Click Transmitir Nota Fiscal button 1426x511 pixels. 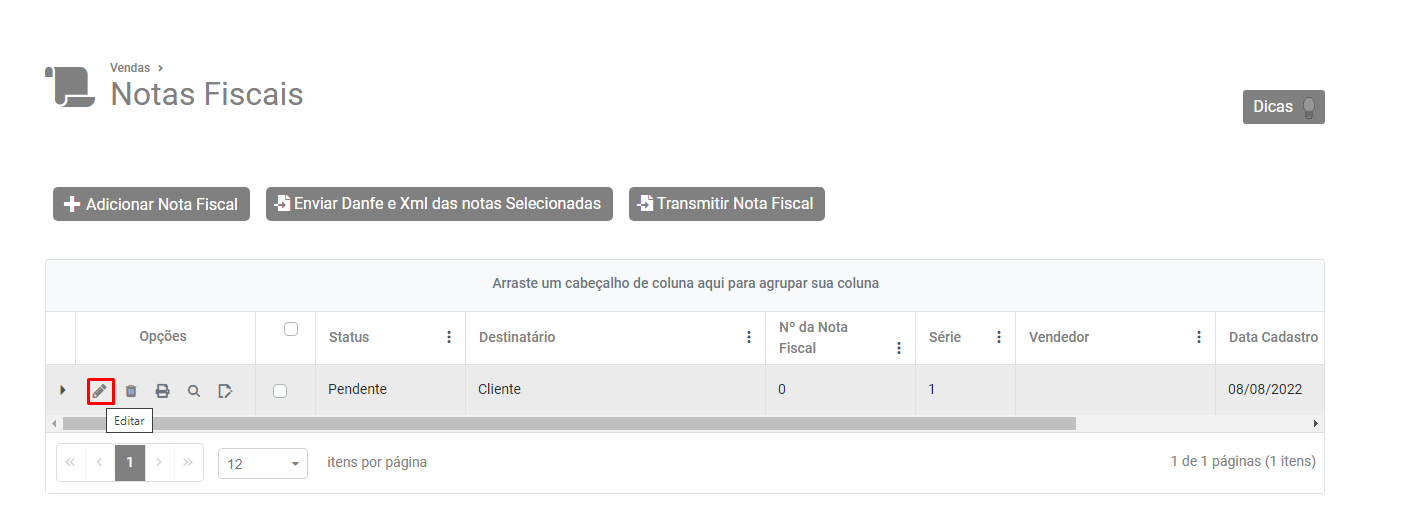pos(726,203)
